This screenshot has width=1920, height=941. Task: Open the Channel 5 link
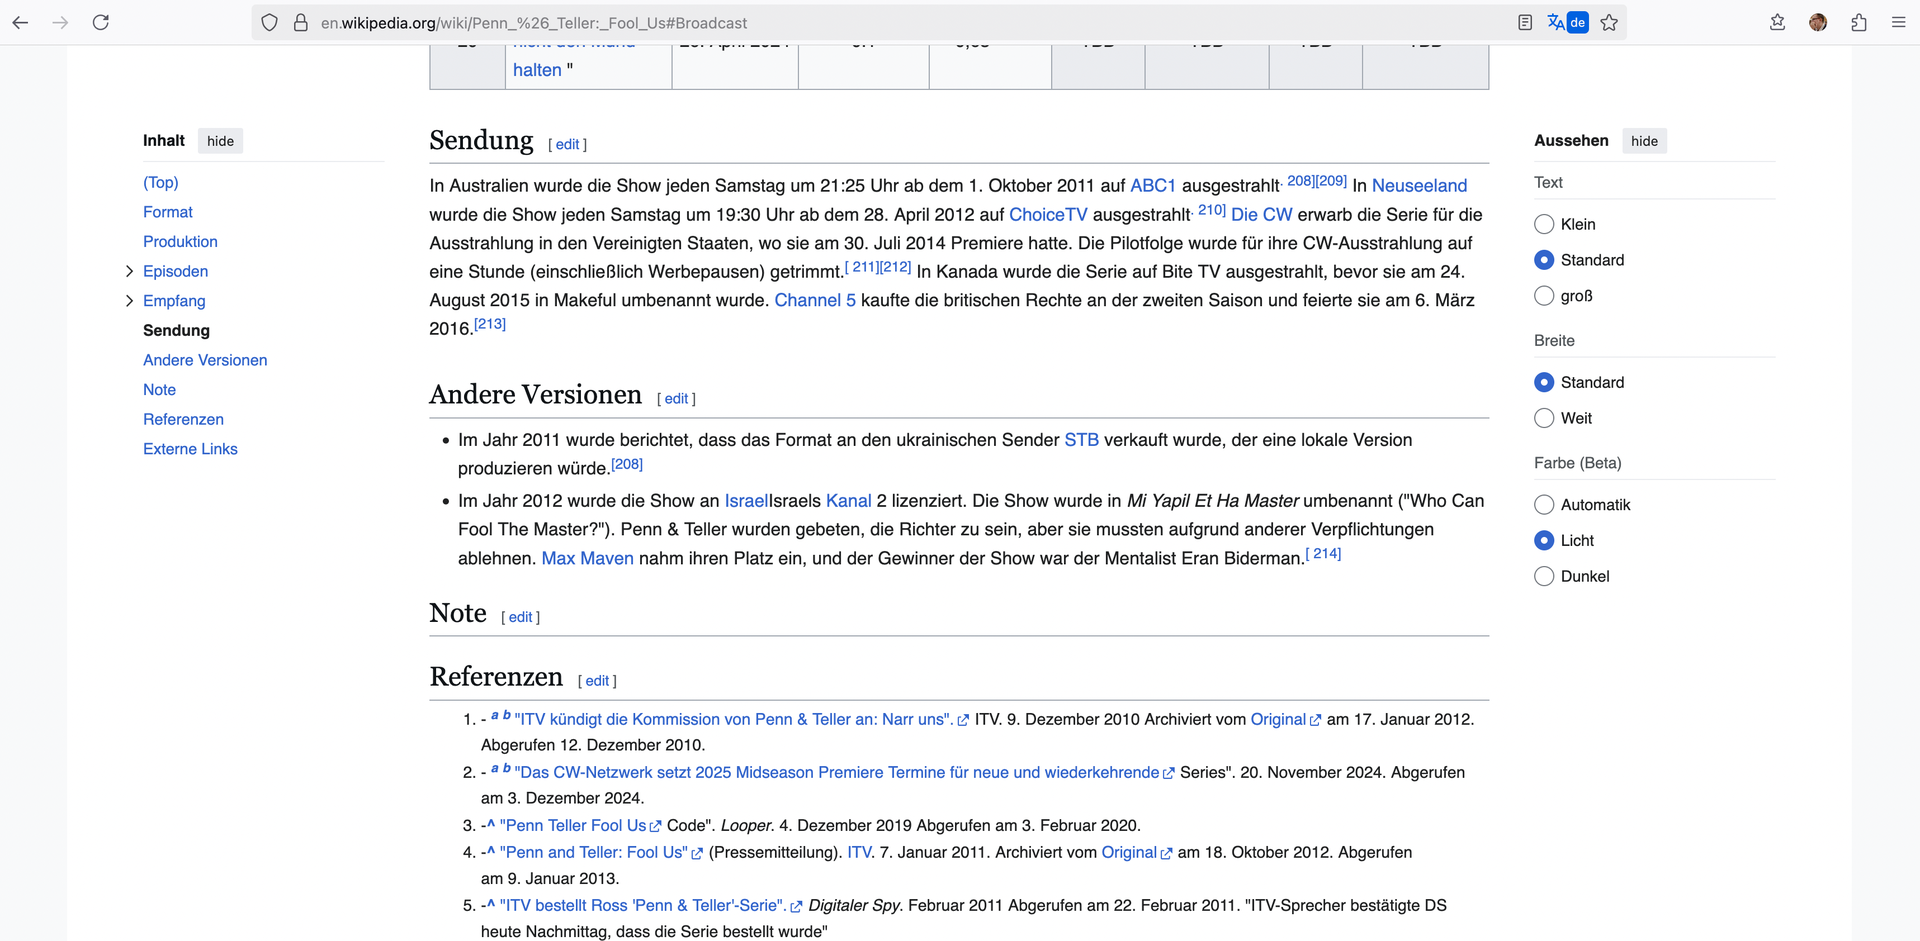coord(814,300)
